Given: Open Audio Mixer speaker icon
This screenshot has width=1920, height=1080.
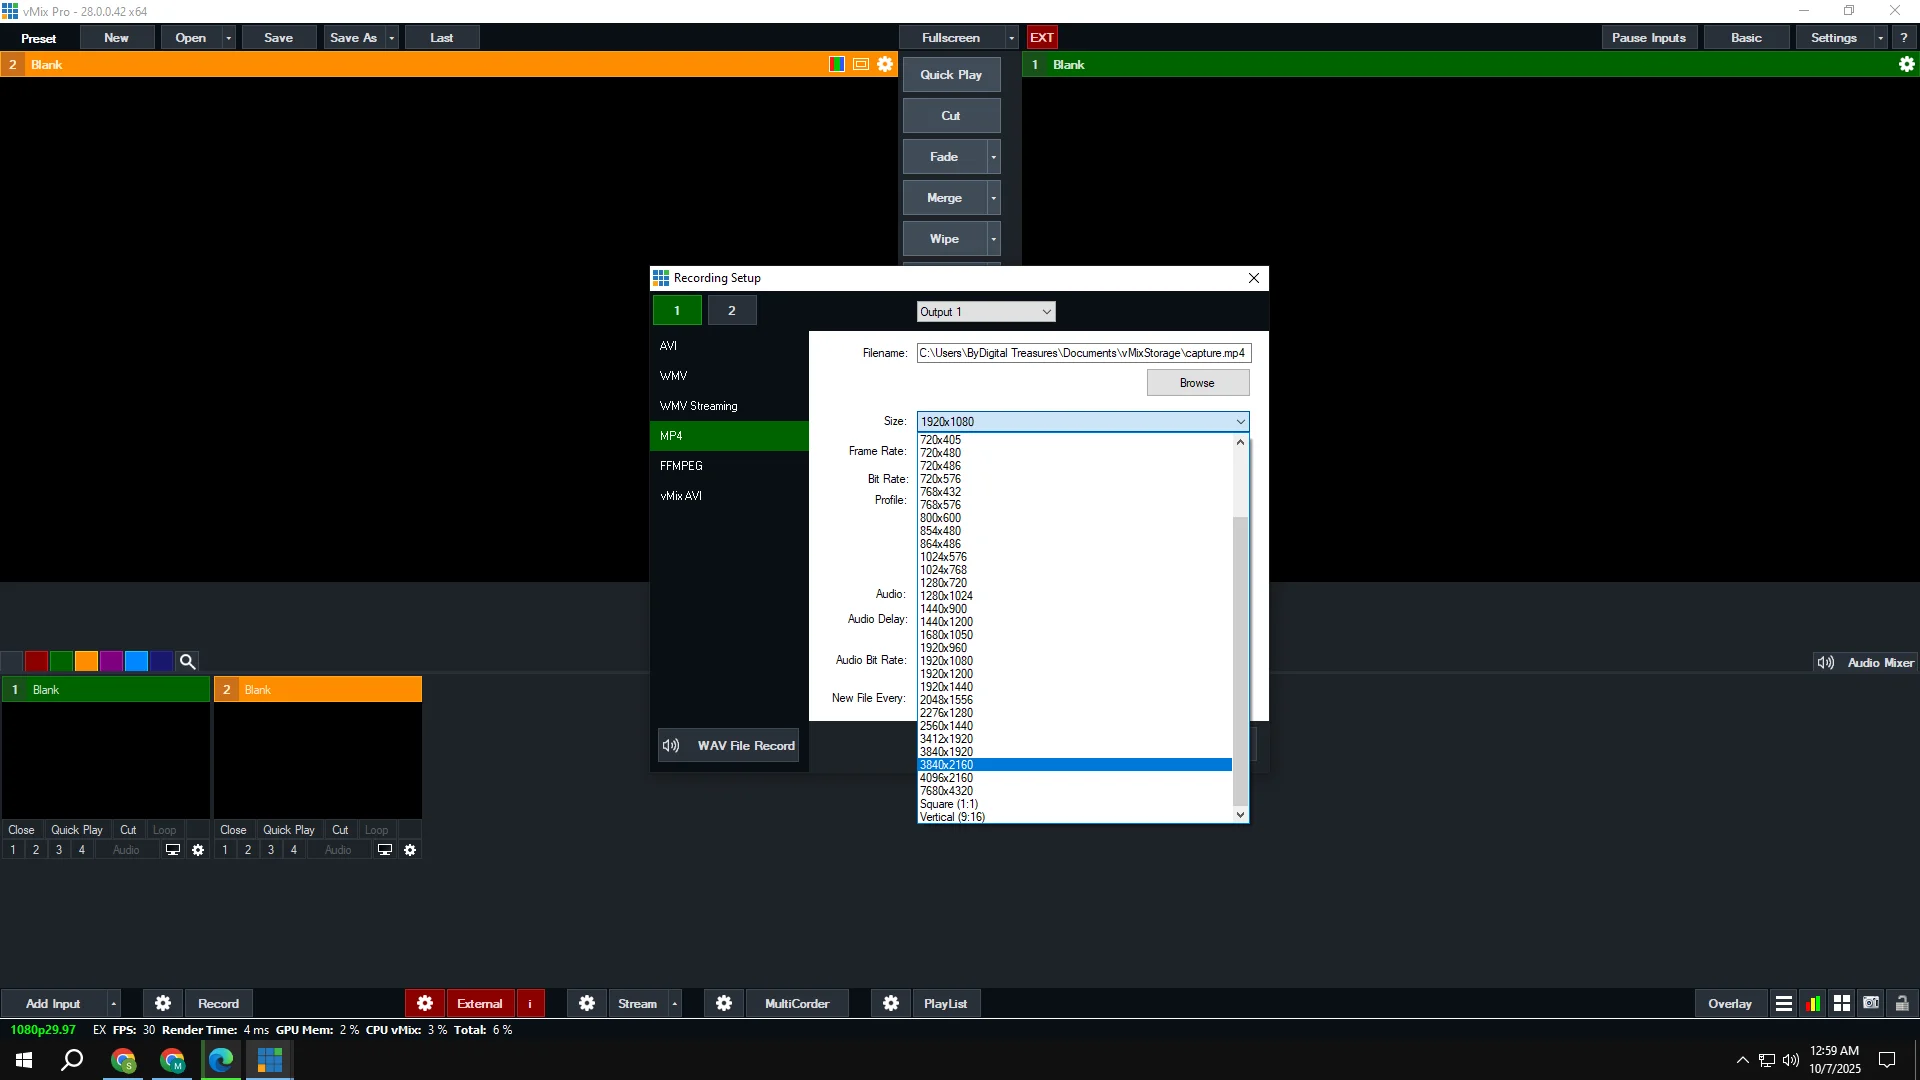Looking at the screenshot, I should (1825, 662).
